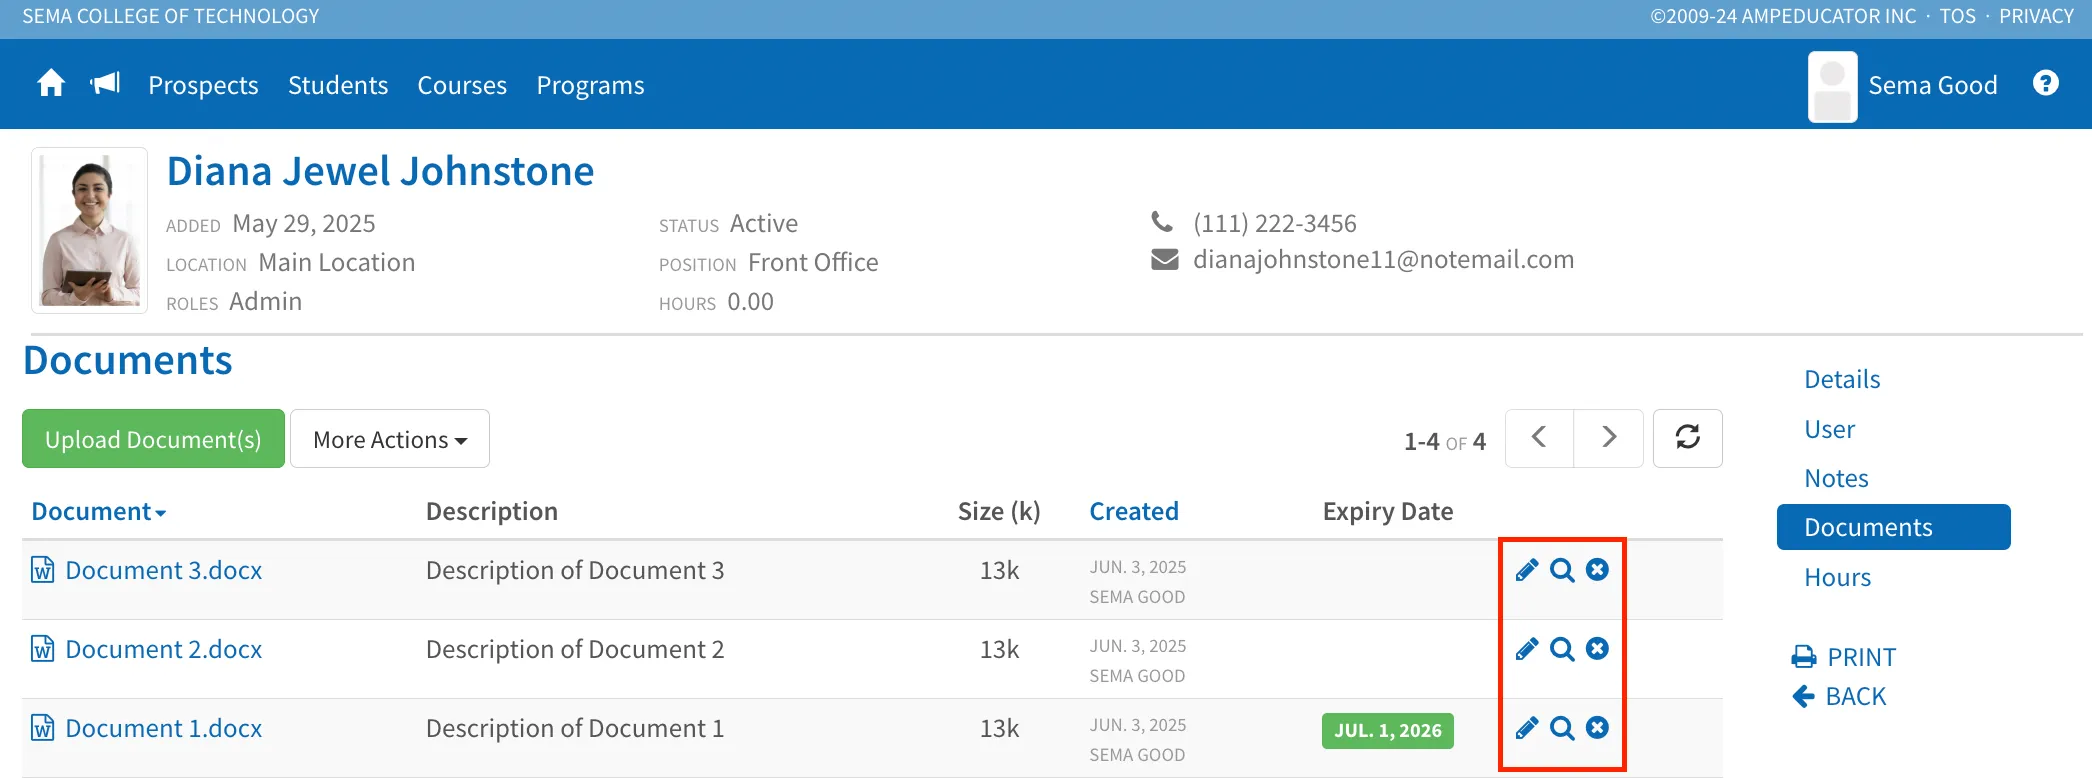Open the announcements megaphone icon
This screenshot has width=2092, height=778.
(105, 83)
